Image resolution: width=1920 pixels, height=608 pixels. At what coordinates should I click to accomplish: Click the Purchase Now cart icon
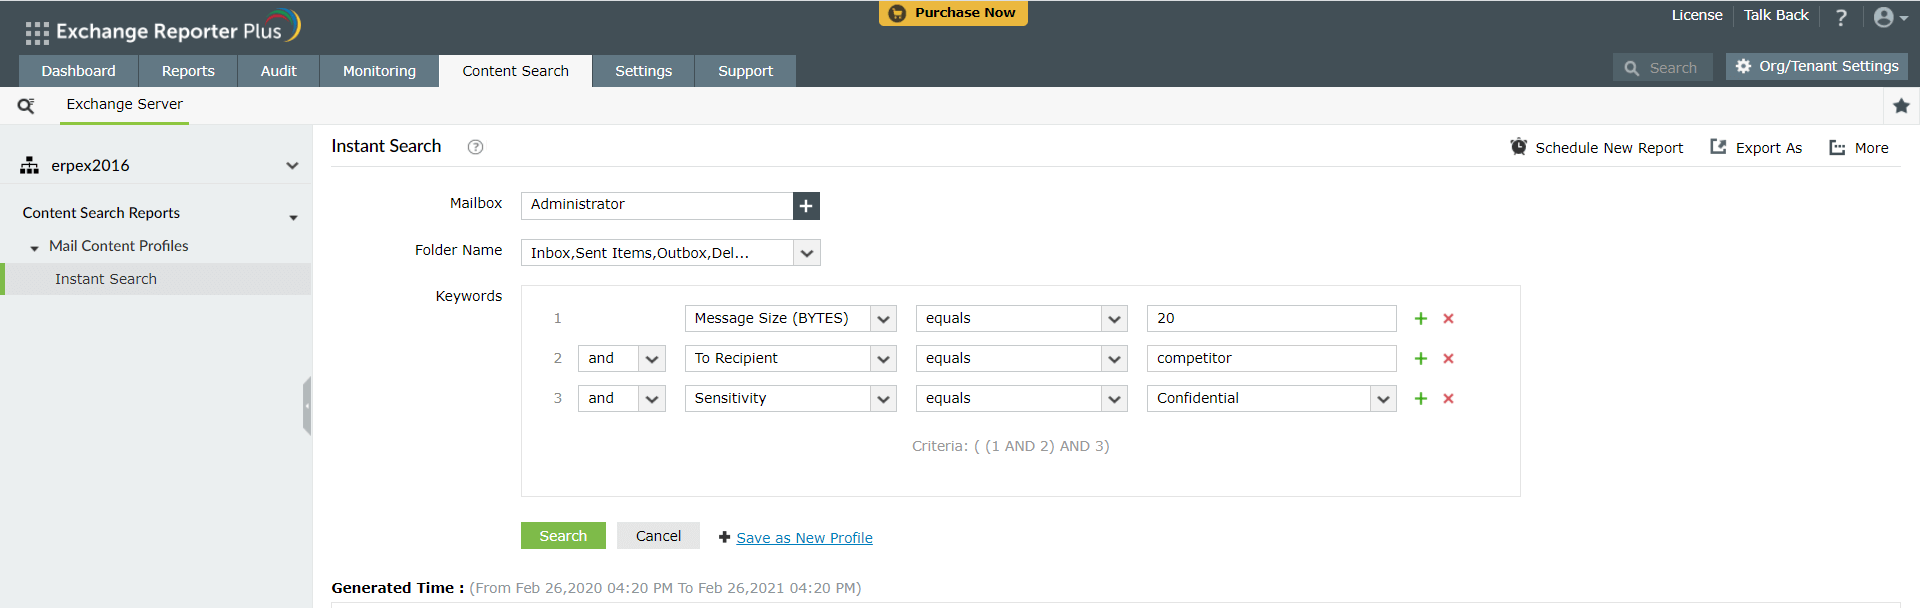click(897, 13)
